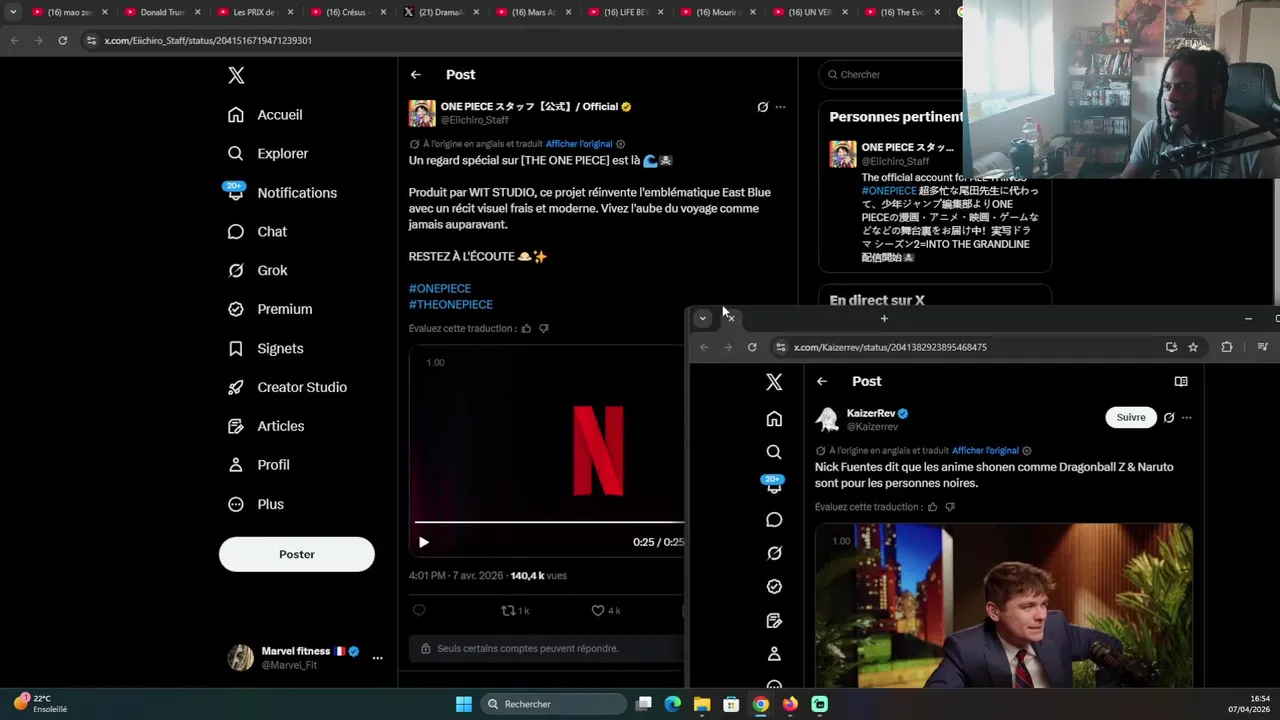
Task: Click the 1.00 speed label on Netflix video
Action: click(435, 362)
